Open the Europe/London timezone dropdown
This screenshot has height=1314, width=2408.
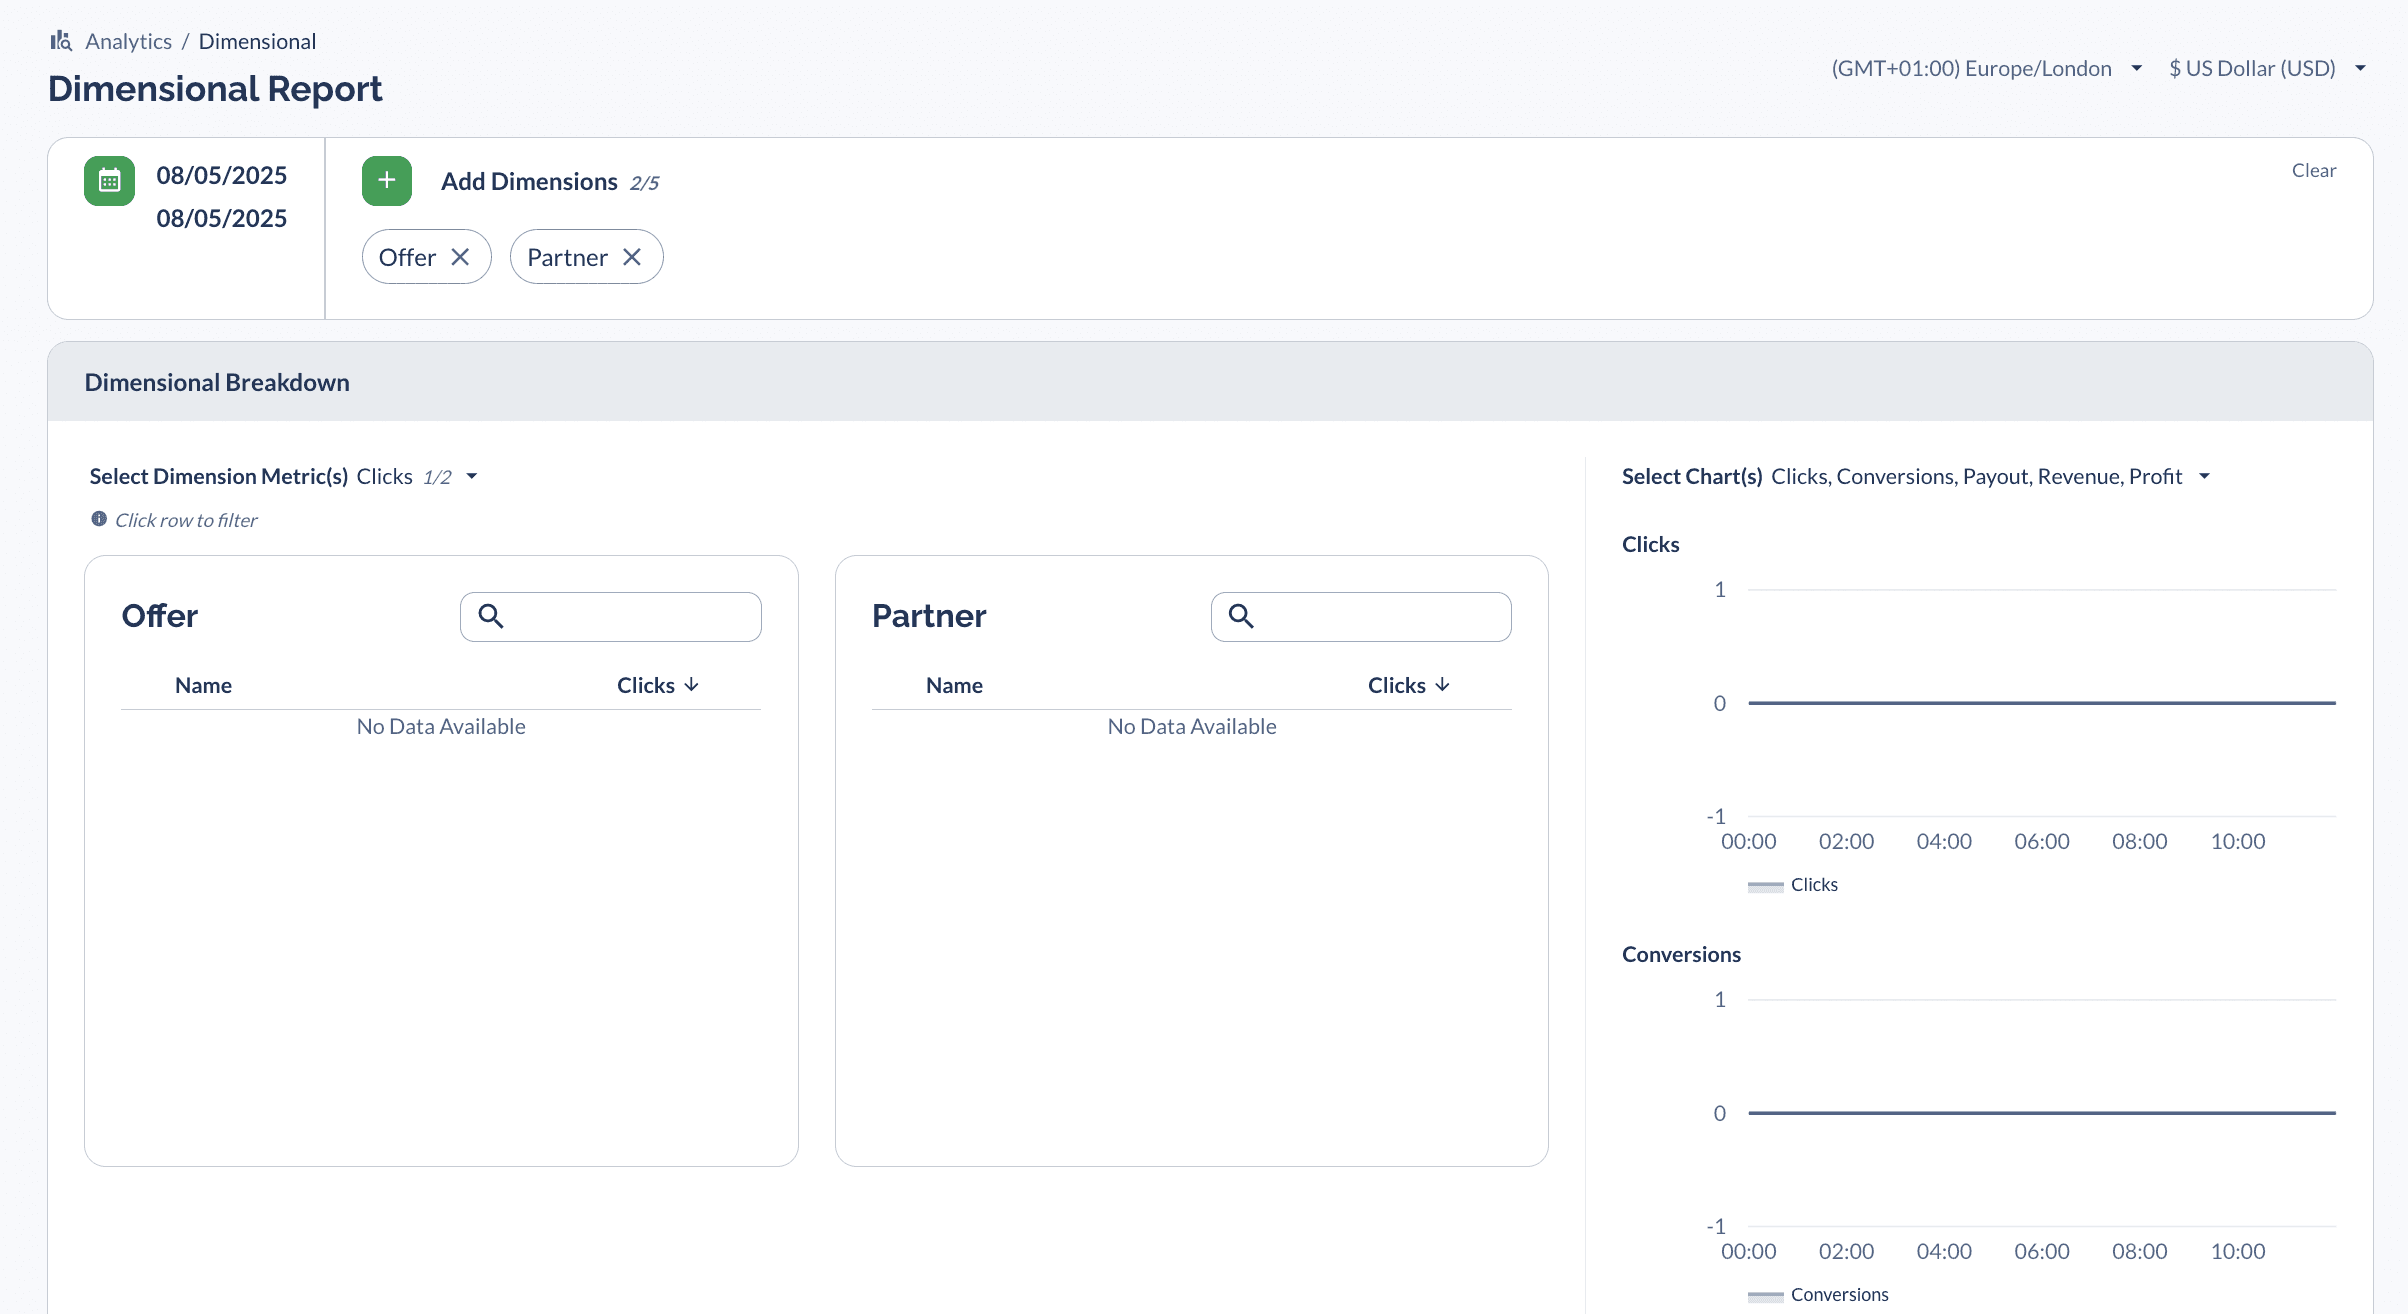click(1986, 68)
